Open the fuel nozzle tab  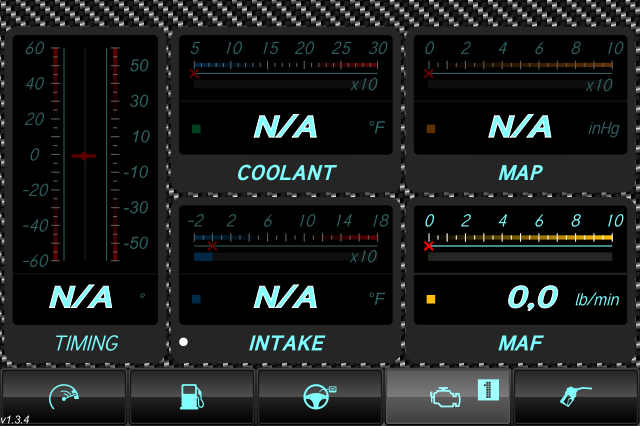click(x=576, y=397)
